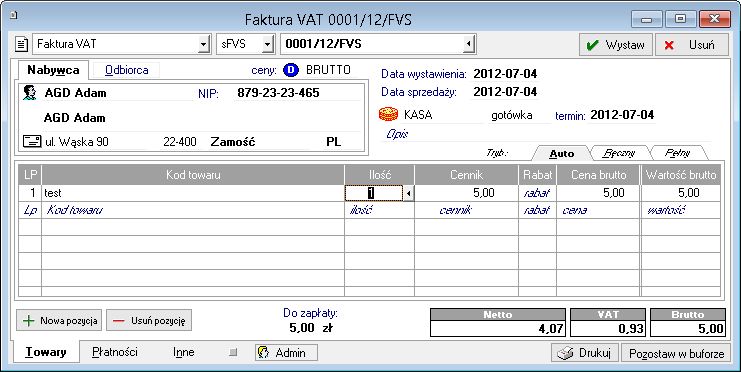Click the BRUTTO price type label
Image resolution: width=741 pixels, height=372 pixels.
coord(328,70)
